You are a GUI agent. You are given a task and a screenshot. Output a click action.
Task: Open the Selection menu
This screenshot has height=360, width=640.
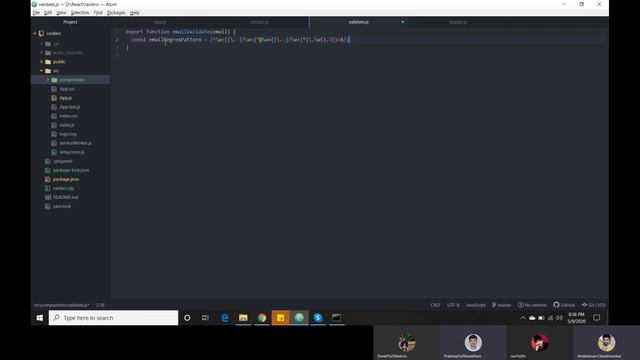pos(80,13)
